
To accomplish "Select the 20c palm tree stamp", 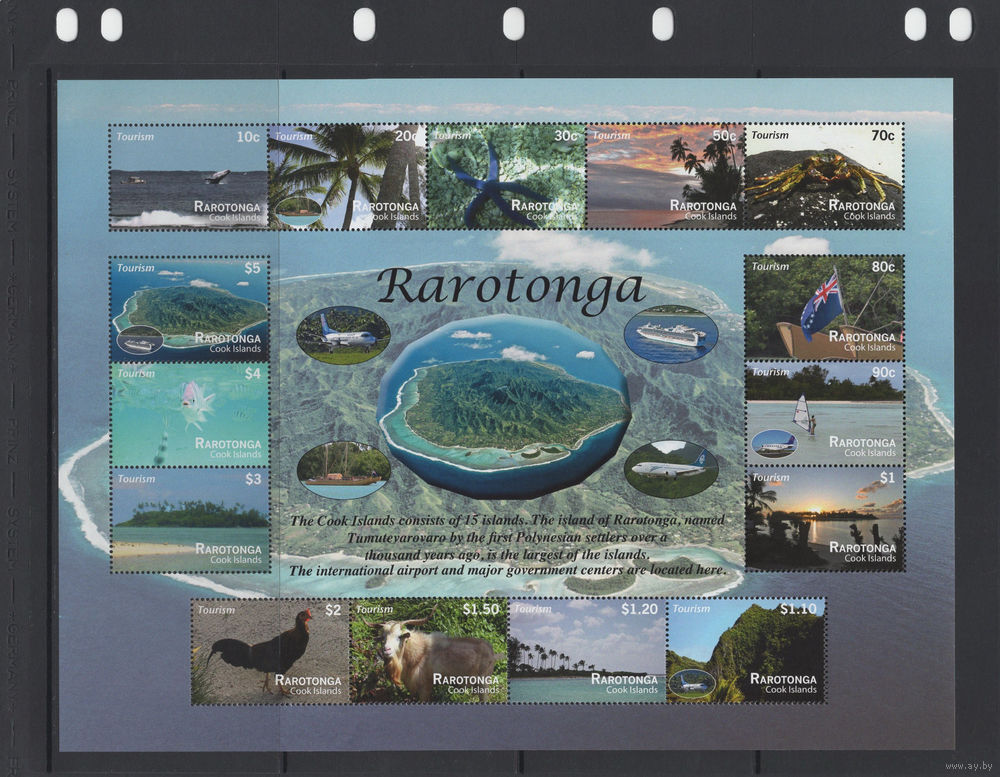I will tap(346, 177).
